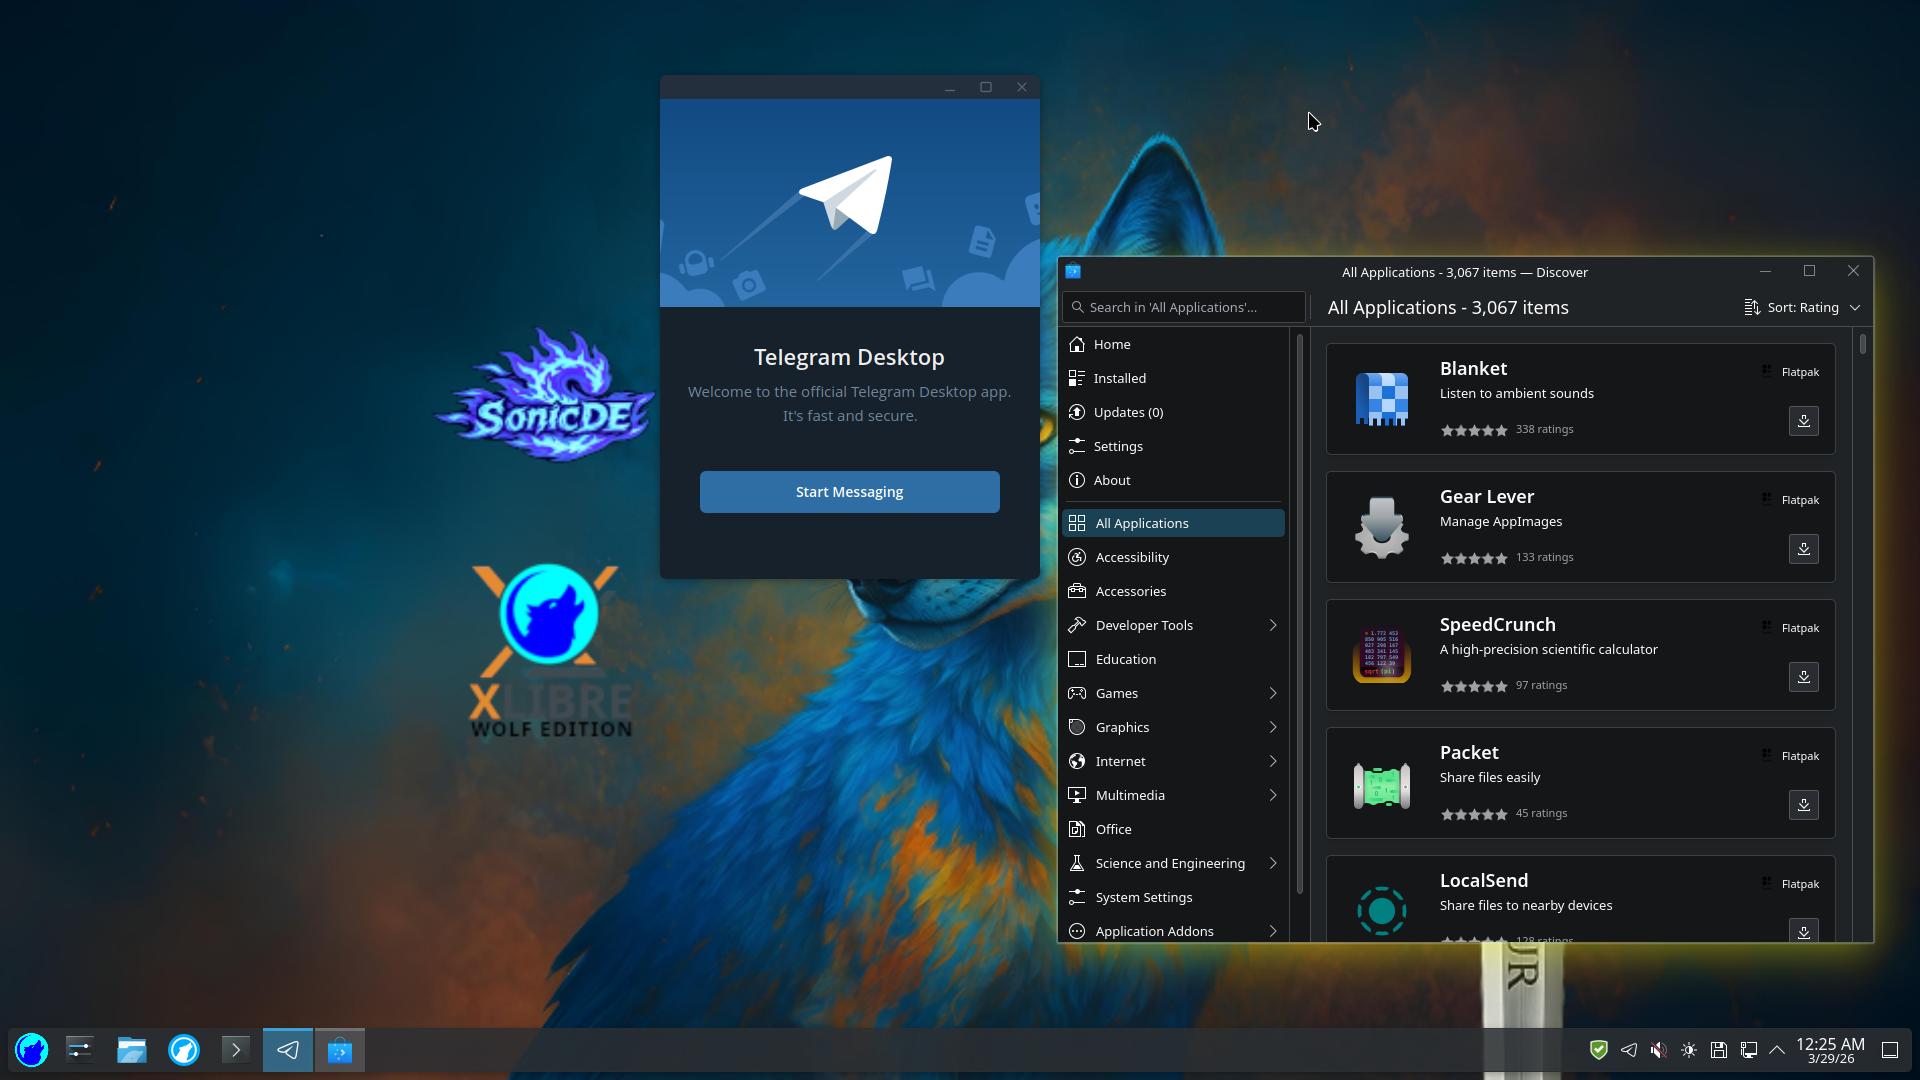
Task: Select Installed in Discover sidebar
Action: (x=1119, y=378)
